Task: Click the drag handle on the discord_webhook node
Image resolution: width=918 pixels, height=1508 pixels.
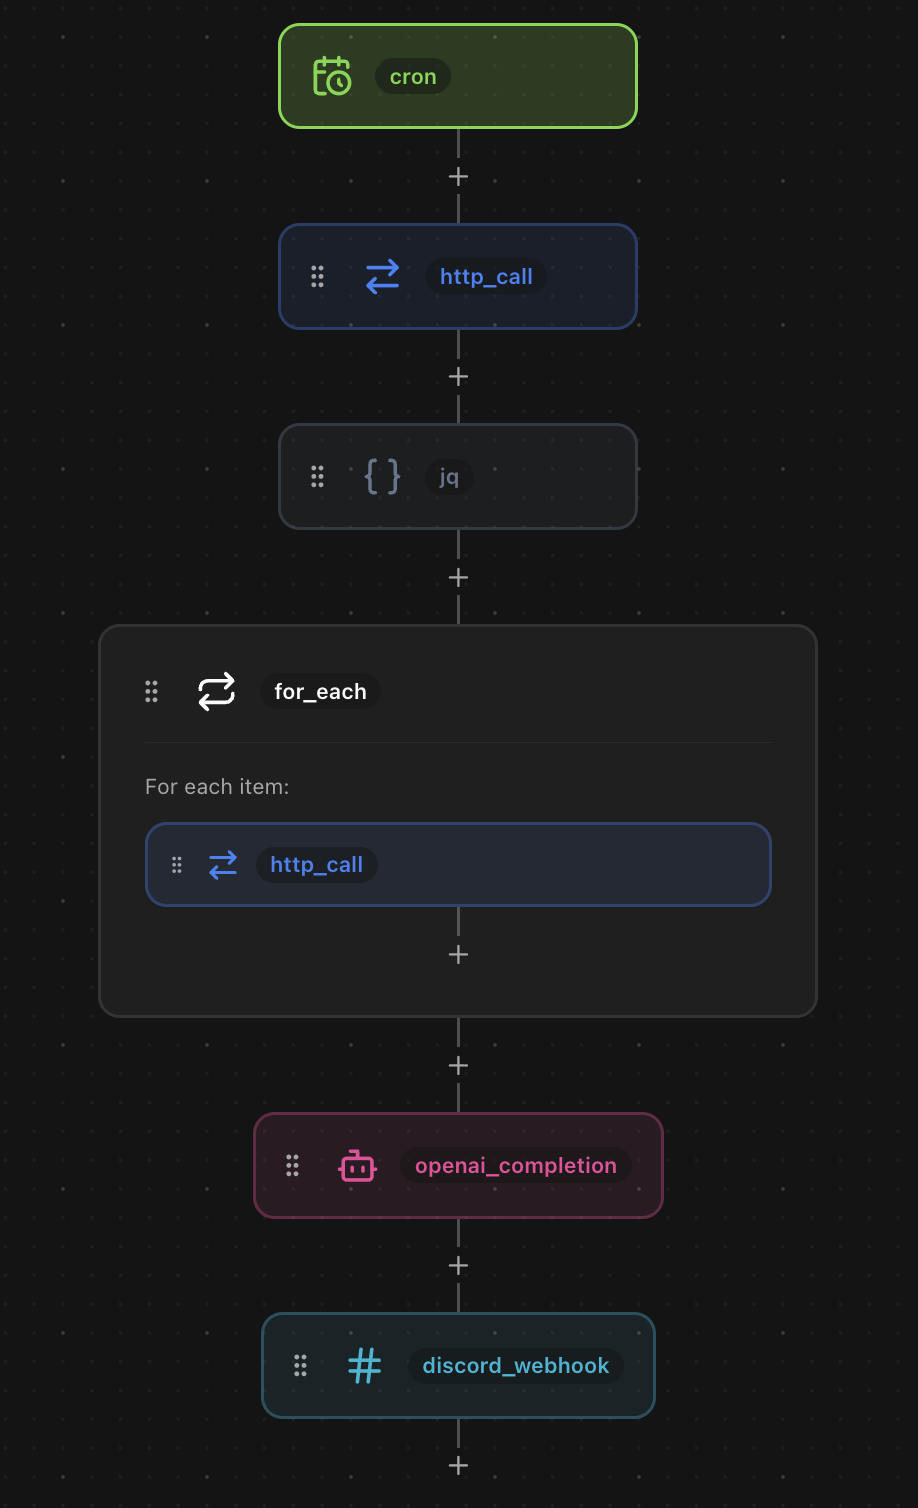Action: [x=300, y=1366]
